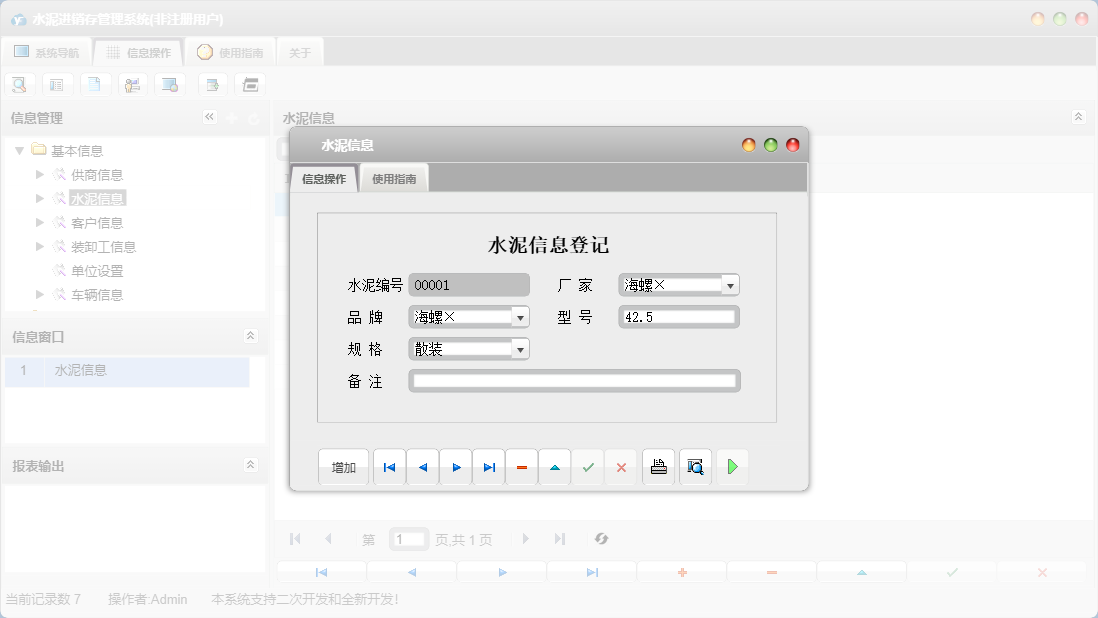This screenshot has height=618, width=1098.
Task: Click the personnel management toolbar icon
Action: coord(133,84)
